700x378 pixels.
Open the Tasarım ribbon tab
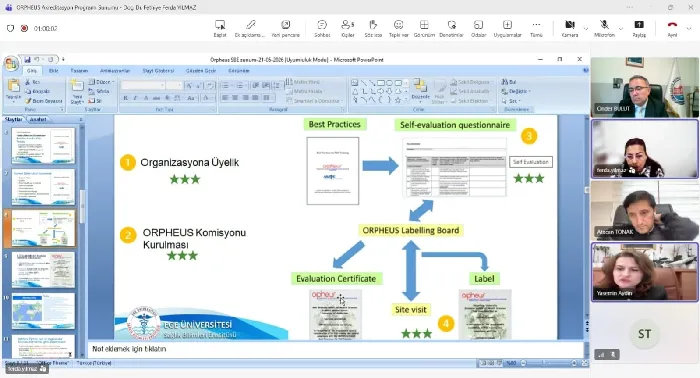pyautogui.click(x=79, y=71)
